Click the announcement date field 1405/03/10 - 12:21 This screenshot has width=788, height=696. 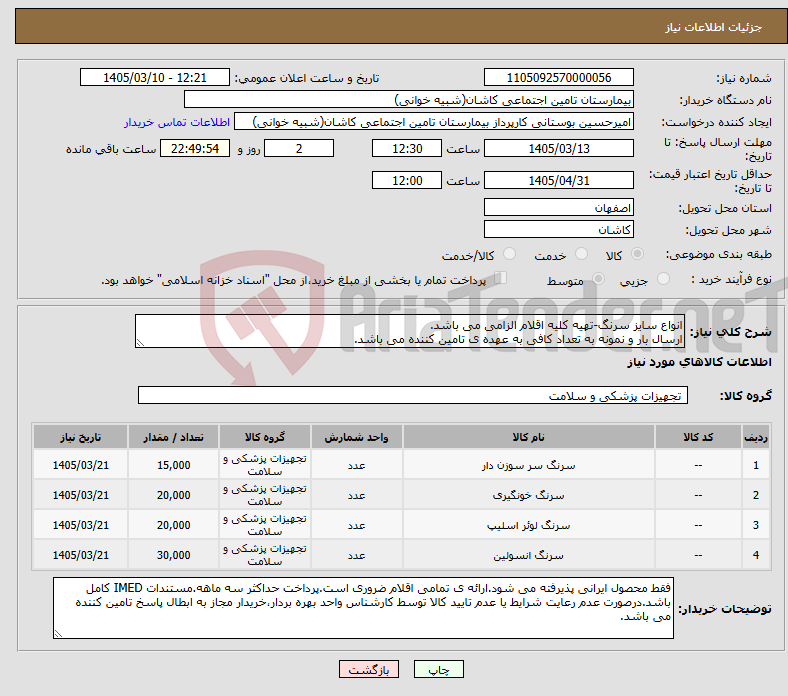pos(155,77)
